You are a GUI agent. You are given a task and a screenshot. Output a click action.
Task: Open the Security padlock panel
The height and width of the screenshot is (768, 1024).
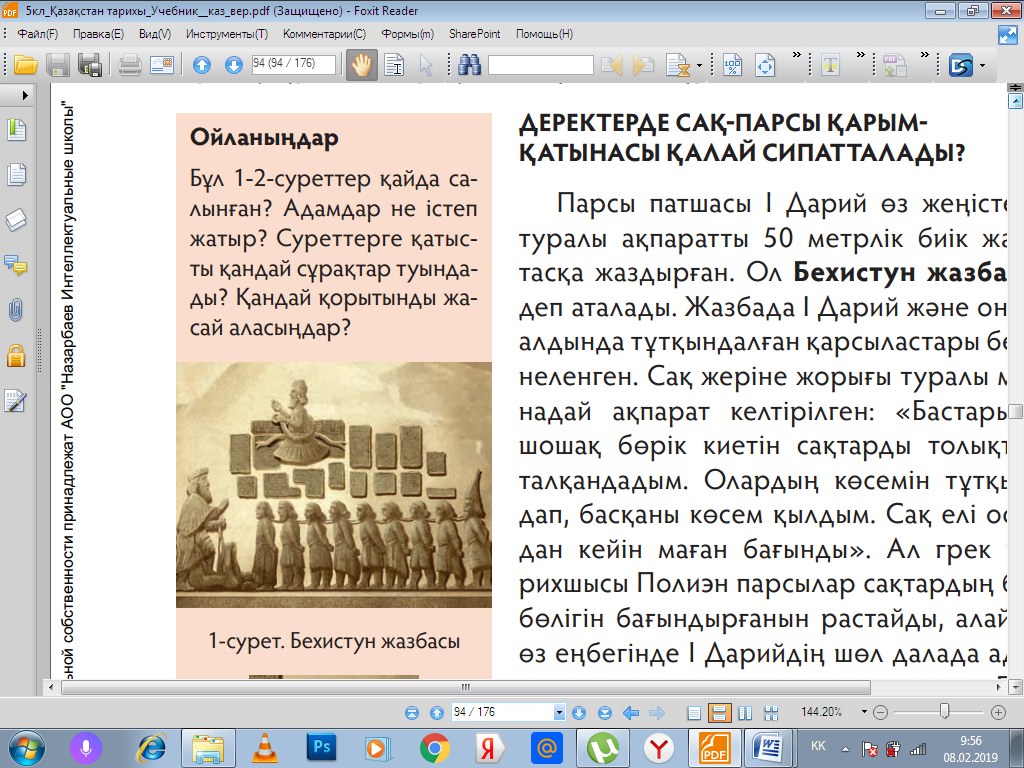pyautogui.click(x=16, y=355)
